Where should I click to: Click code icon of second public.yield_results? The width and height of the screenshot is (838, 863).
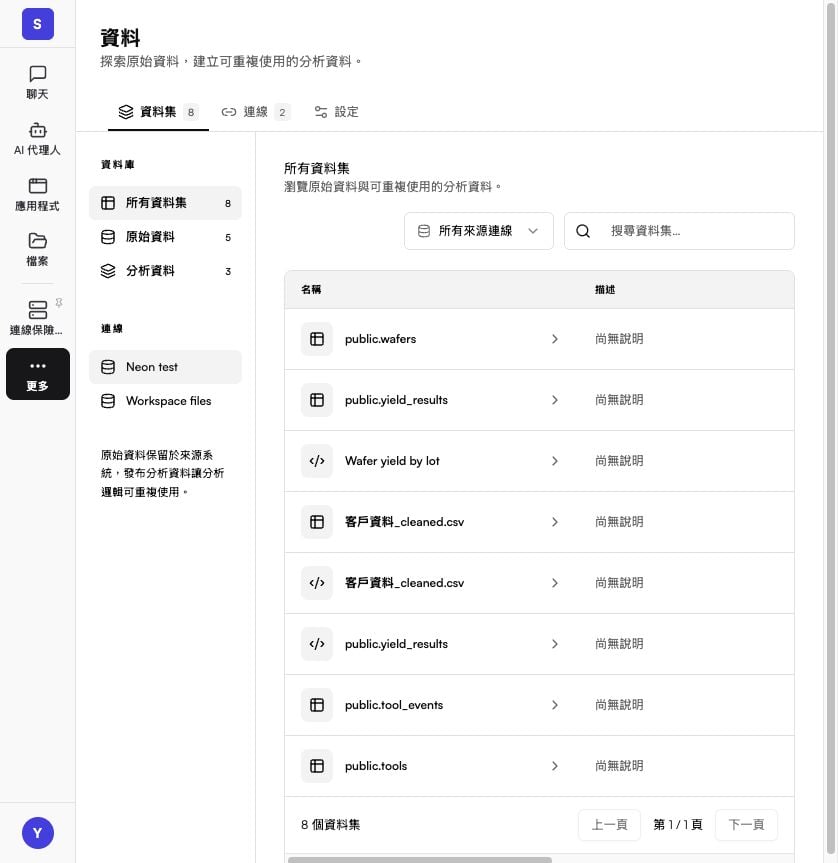click(x=317, y=644)
